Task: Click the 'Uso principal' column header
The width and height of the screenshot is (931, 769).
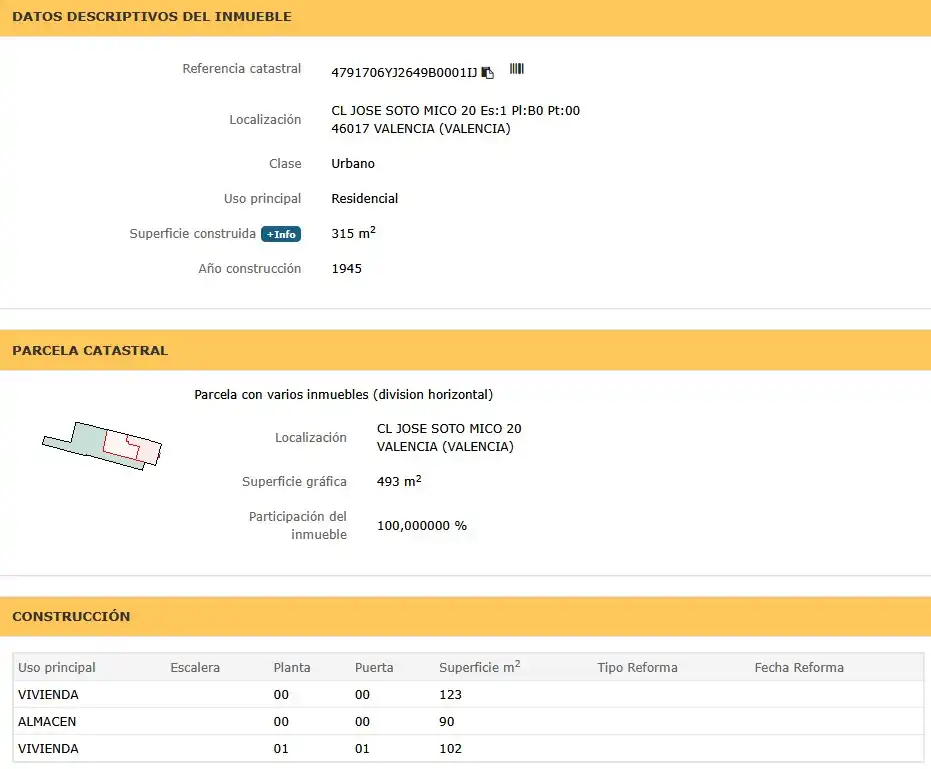Action: click(x=56, y=667)
